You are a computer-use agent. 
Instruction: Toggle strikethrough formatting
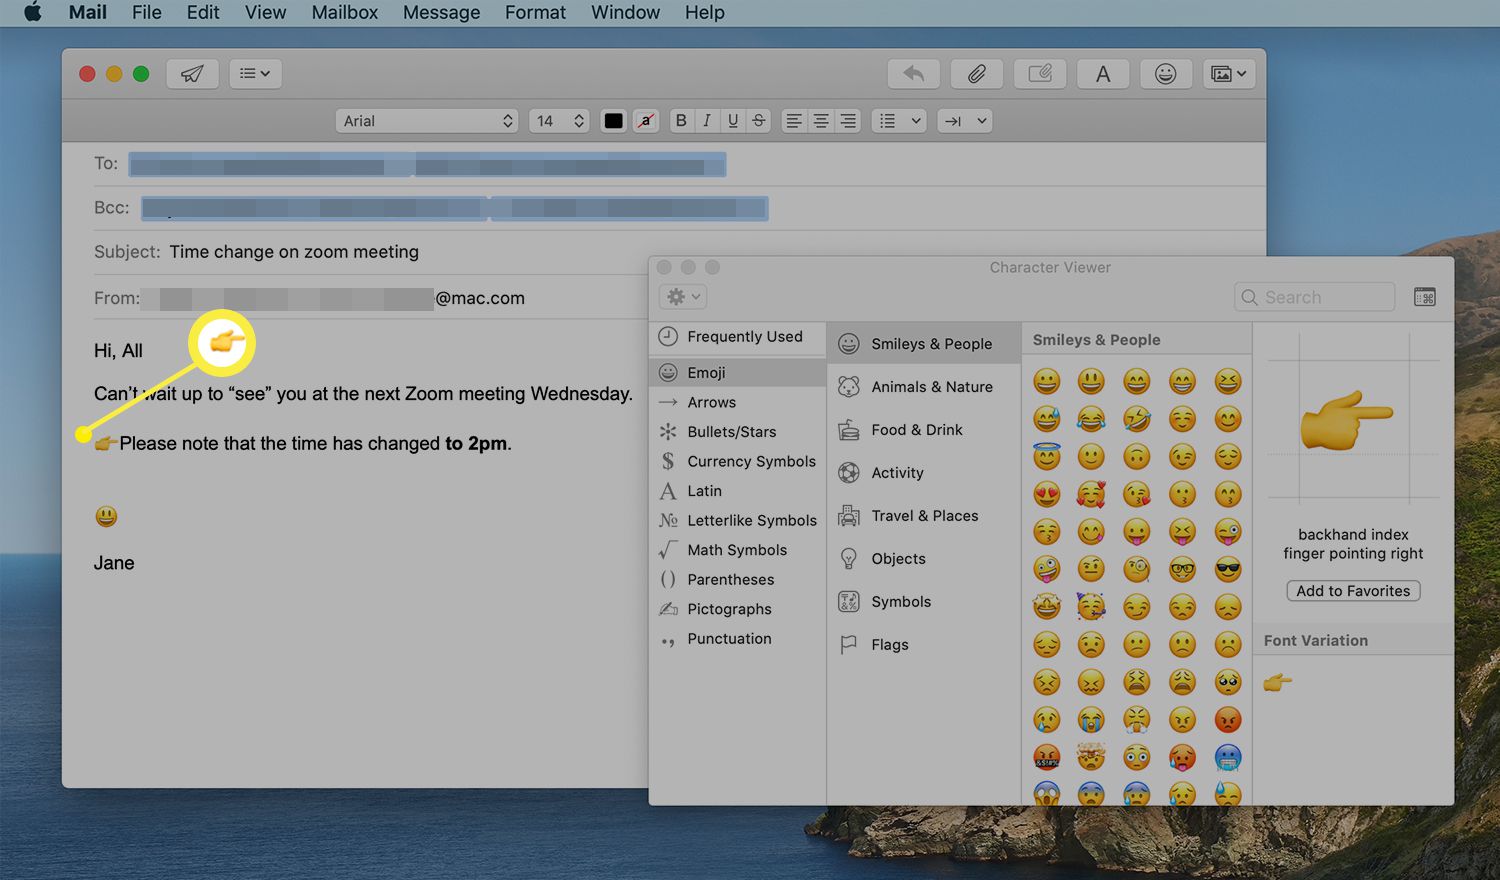coord(759,121)
